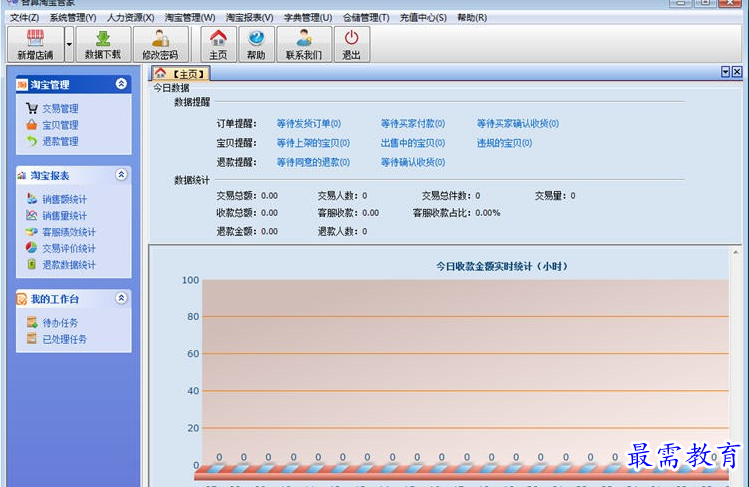The height and width of the screenshot is (487, 749).
Task: Collapse the 淘宝管理 sidebar panel
Action: point(121,84)
